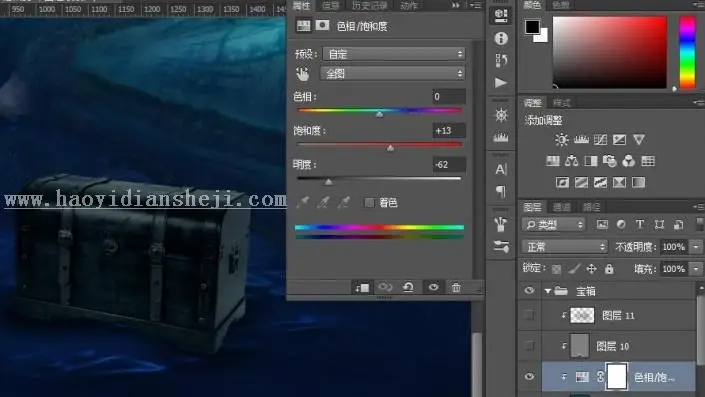Toggle adjustment visibility eye in Properties footer

[433, 287]
